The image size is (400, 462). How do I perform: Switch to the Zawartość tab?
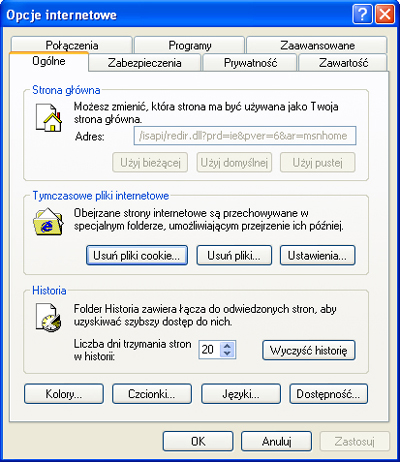pyautogui.click(x=343, y=63)
